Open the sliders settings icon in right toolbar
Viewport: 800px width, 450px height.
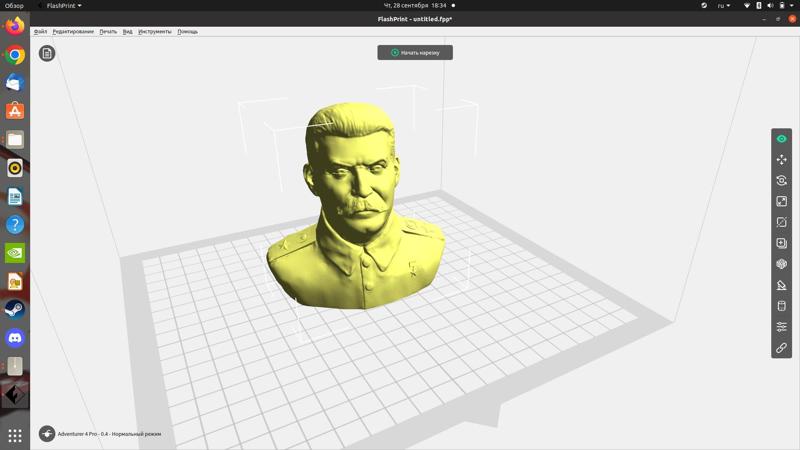pyautogui.click(x=781, y=327)
